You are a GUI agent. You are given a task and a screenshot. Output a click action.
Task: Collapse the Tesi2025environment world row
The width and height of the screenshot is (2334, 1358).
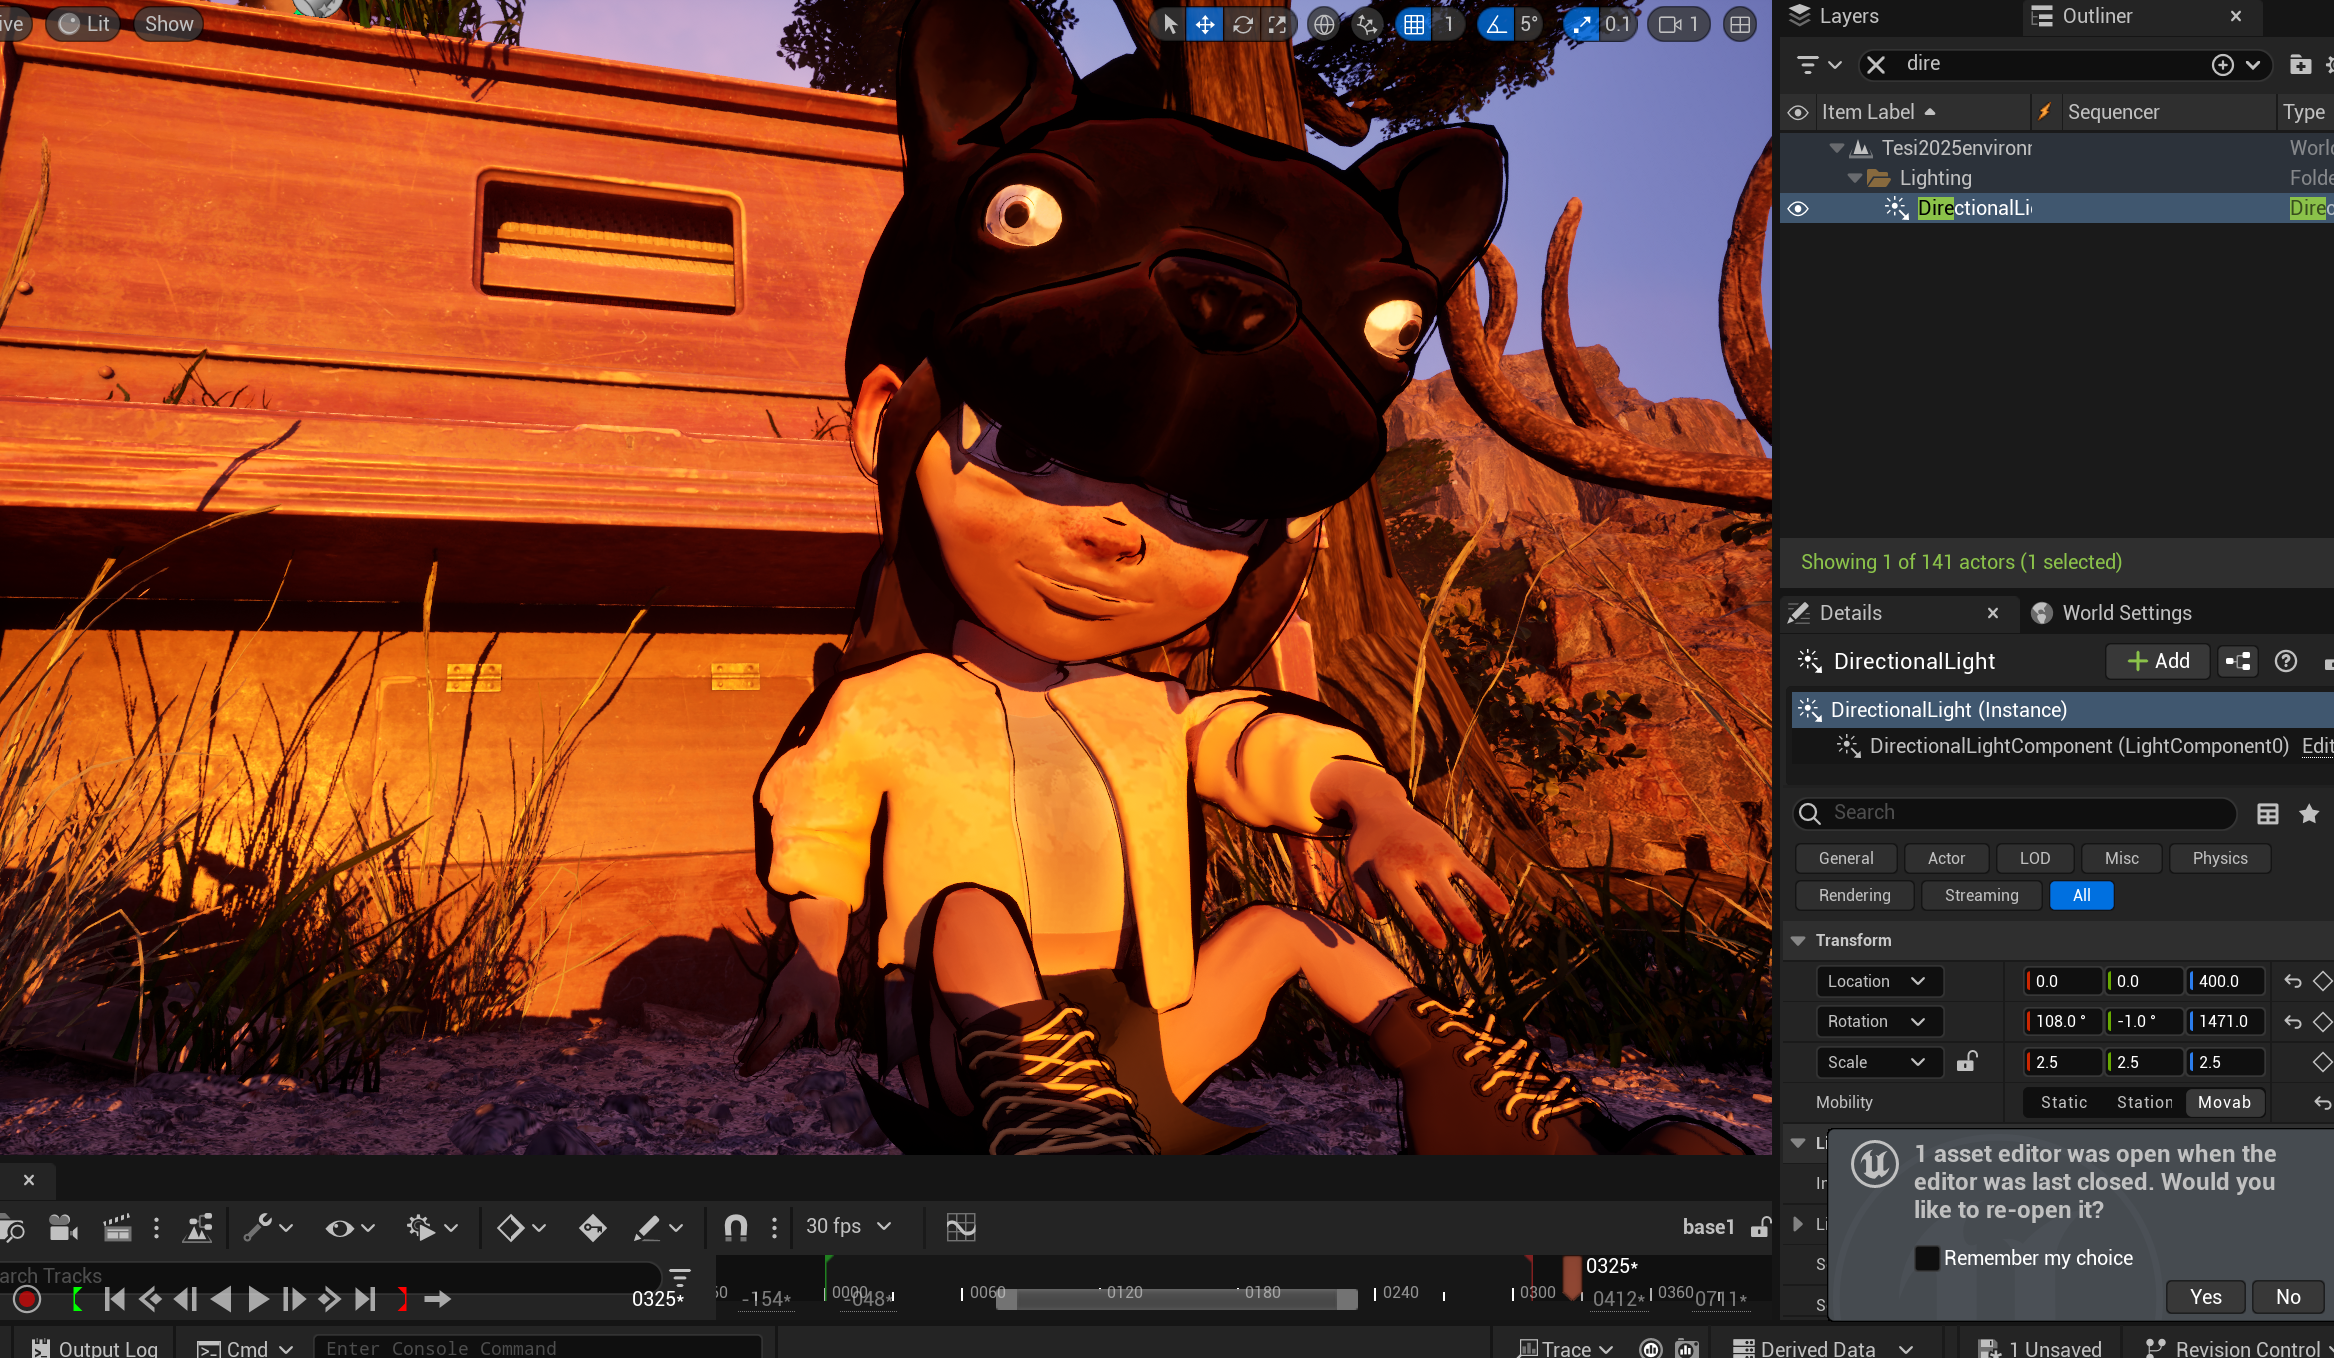[1836, 148]
